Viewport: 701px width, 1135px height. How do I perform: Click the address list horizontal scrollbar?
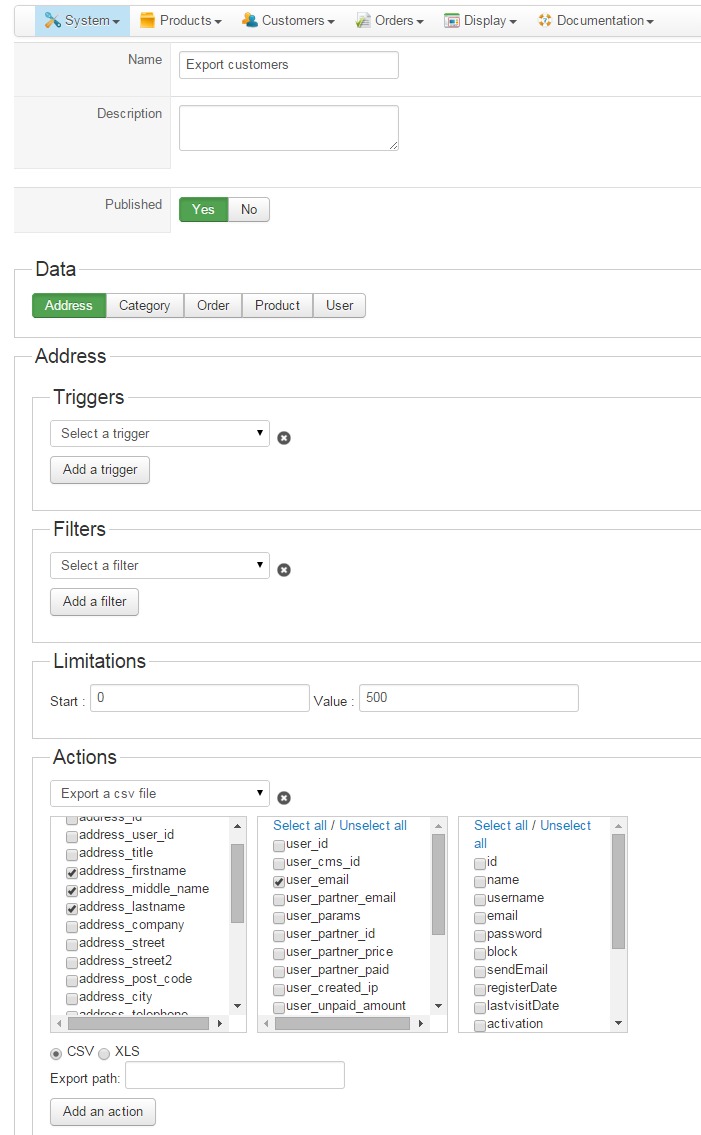pyautogui.click(x=138, y=1024)
